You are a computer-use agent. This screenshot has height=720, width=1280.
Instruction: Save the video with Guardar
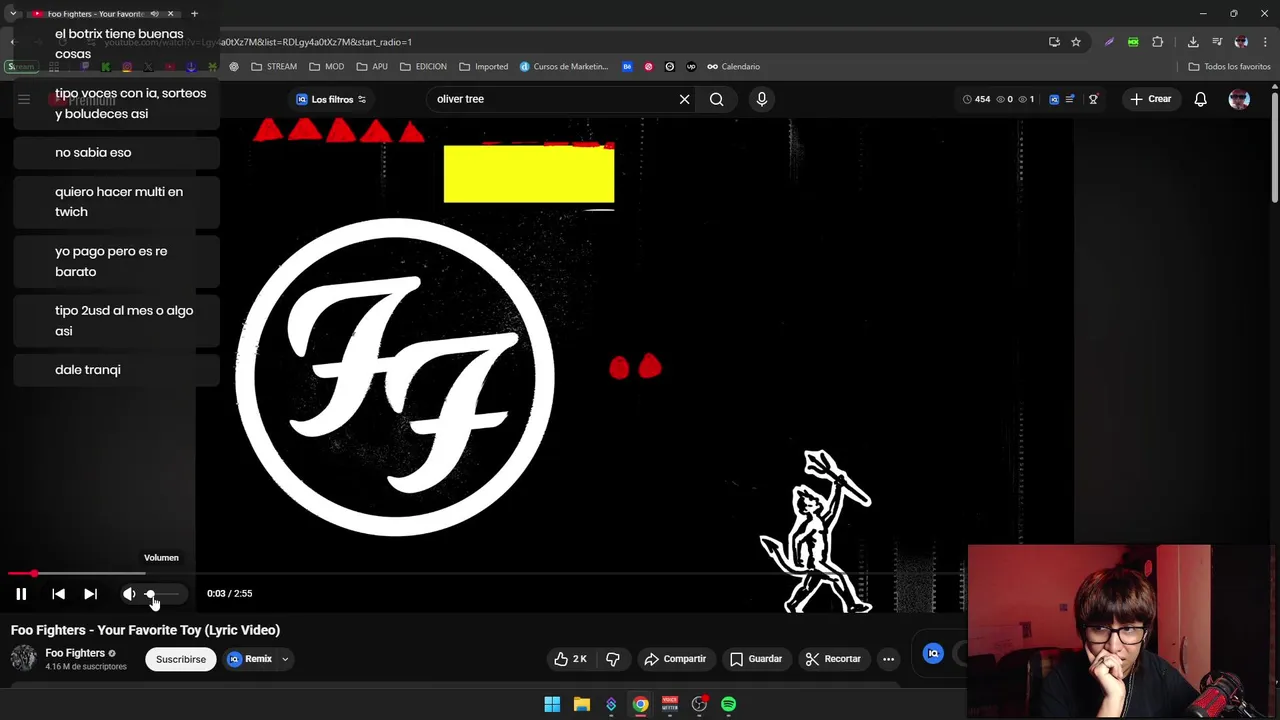pyautogui.click(x=756, y=659)
